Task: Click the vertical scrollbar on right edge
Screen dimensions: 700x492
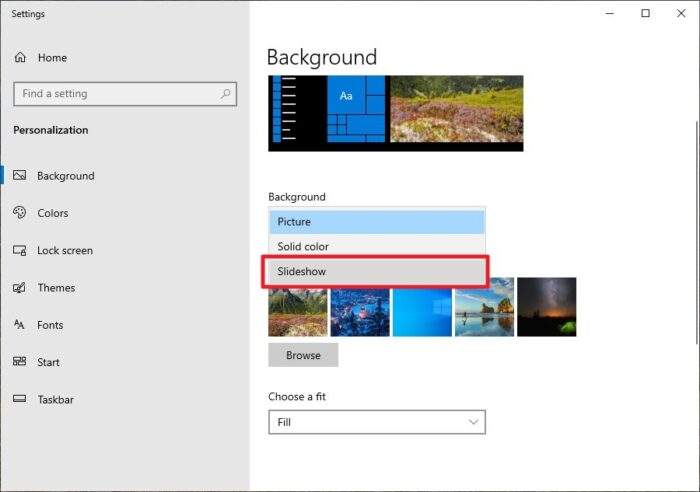Action: pos(696,232)
